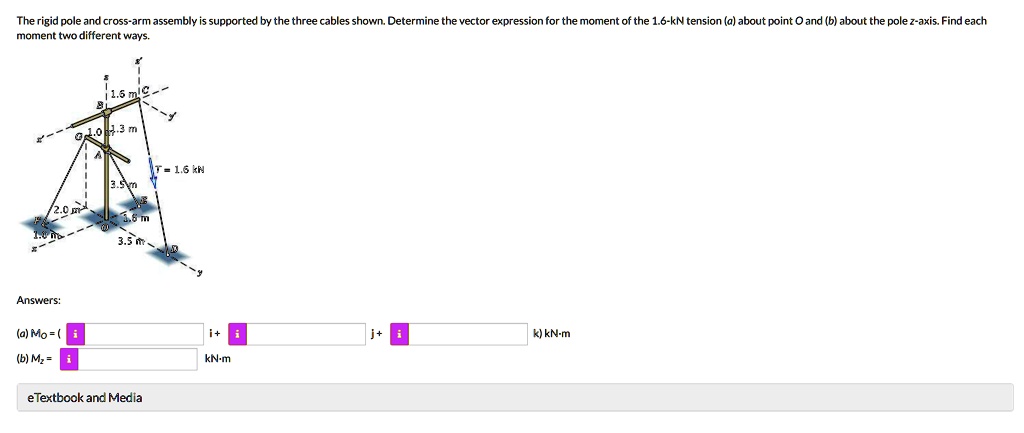
Task: Click info icon beside the Mz field
Action: (x=69, y=359)
